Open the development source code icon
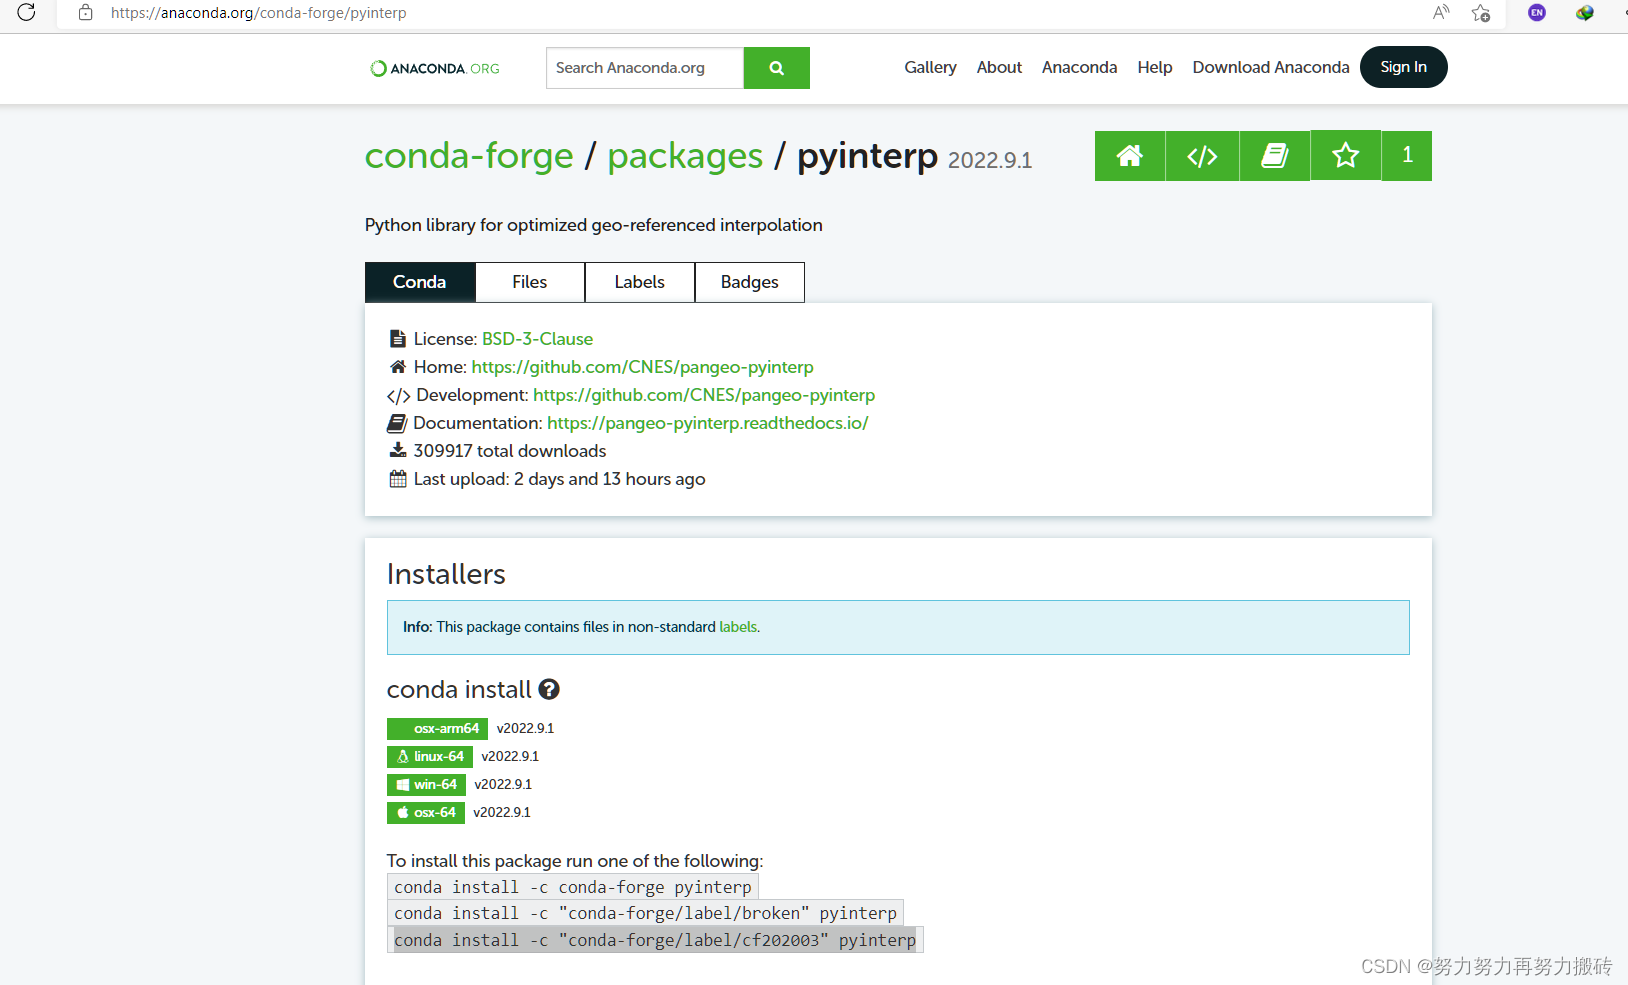Image resolution: width=1628 pixels, height=985 pixels. click(x=1201, y=156)
